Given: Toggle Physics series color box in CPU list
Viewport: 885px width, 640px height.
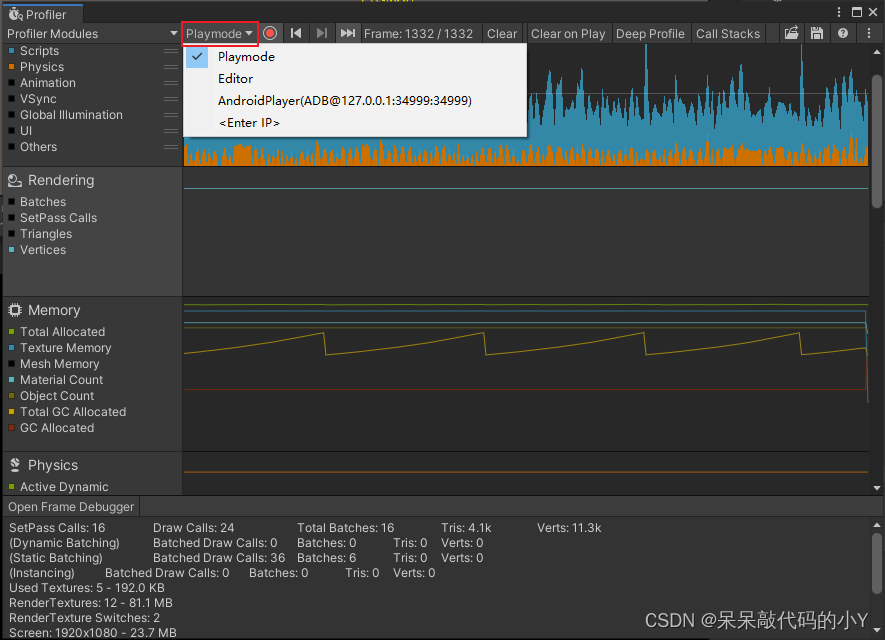Looking at the screenshot, I should click(11, 67).
